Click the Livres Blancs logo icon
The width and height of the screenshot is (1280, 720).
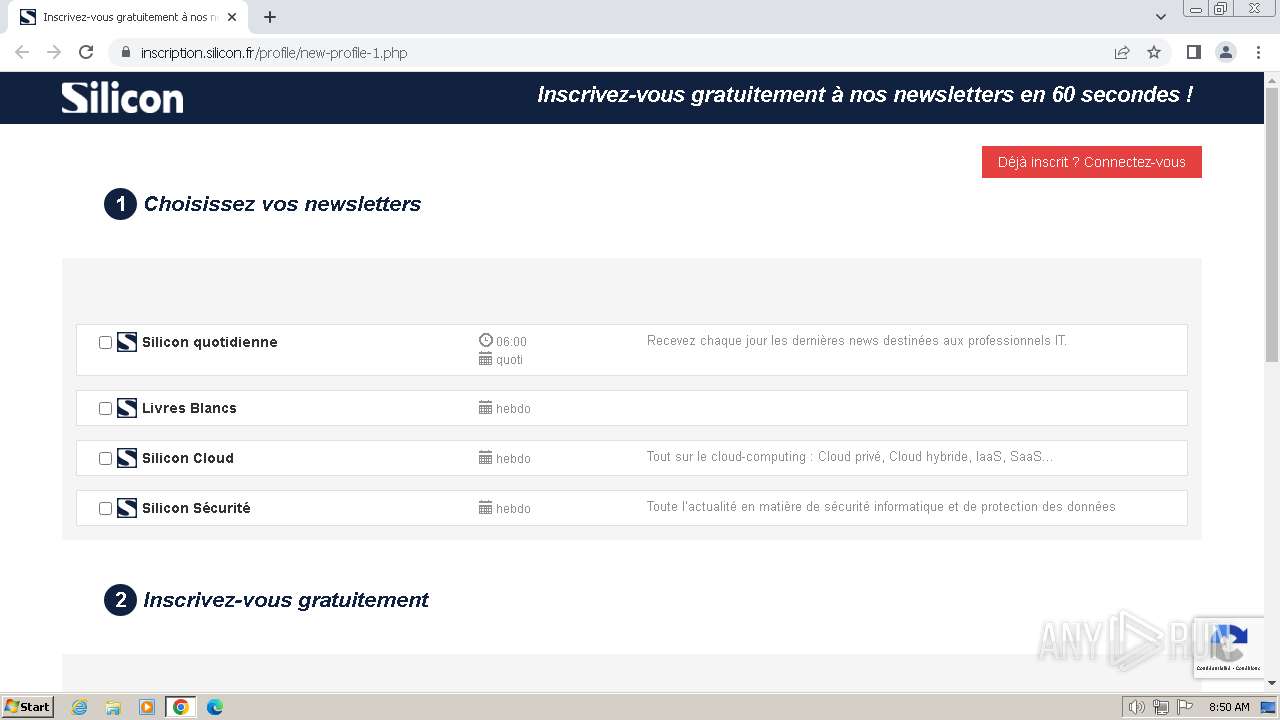click(127, 408)
